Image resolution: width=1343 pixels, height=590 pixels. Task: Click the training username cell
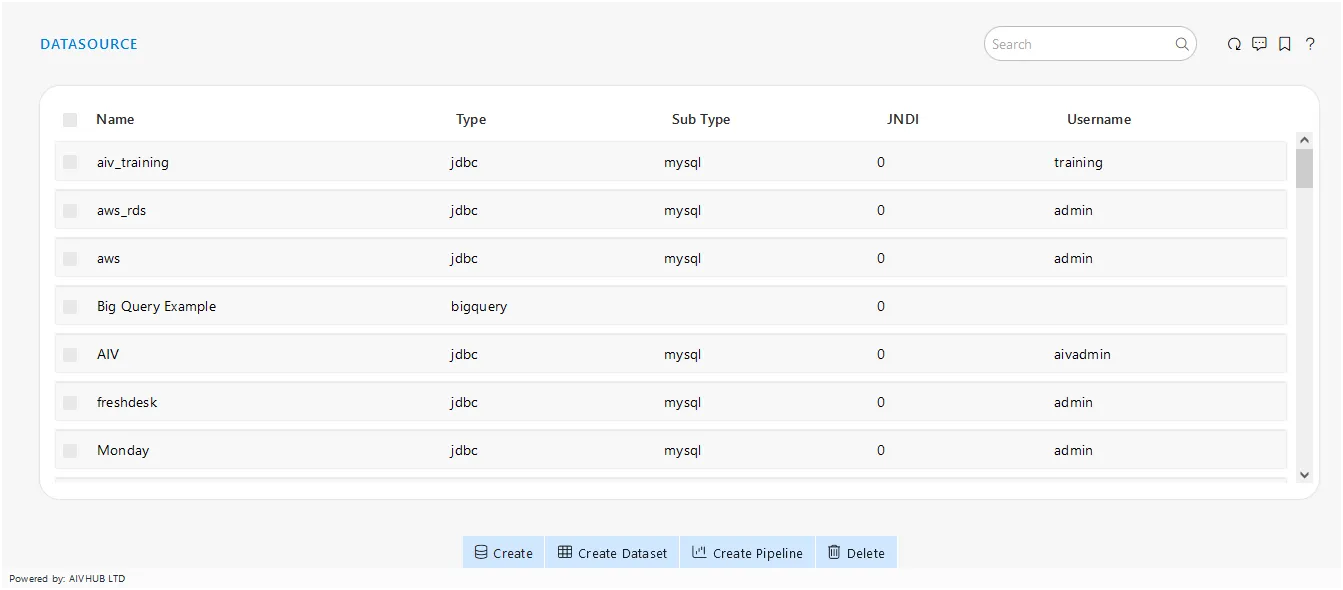click(1078, 162)
